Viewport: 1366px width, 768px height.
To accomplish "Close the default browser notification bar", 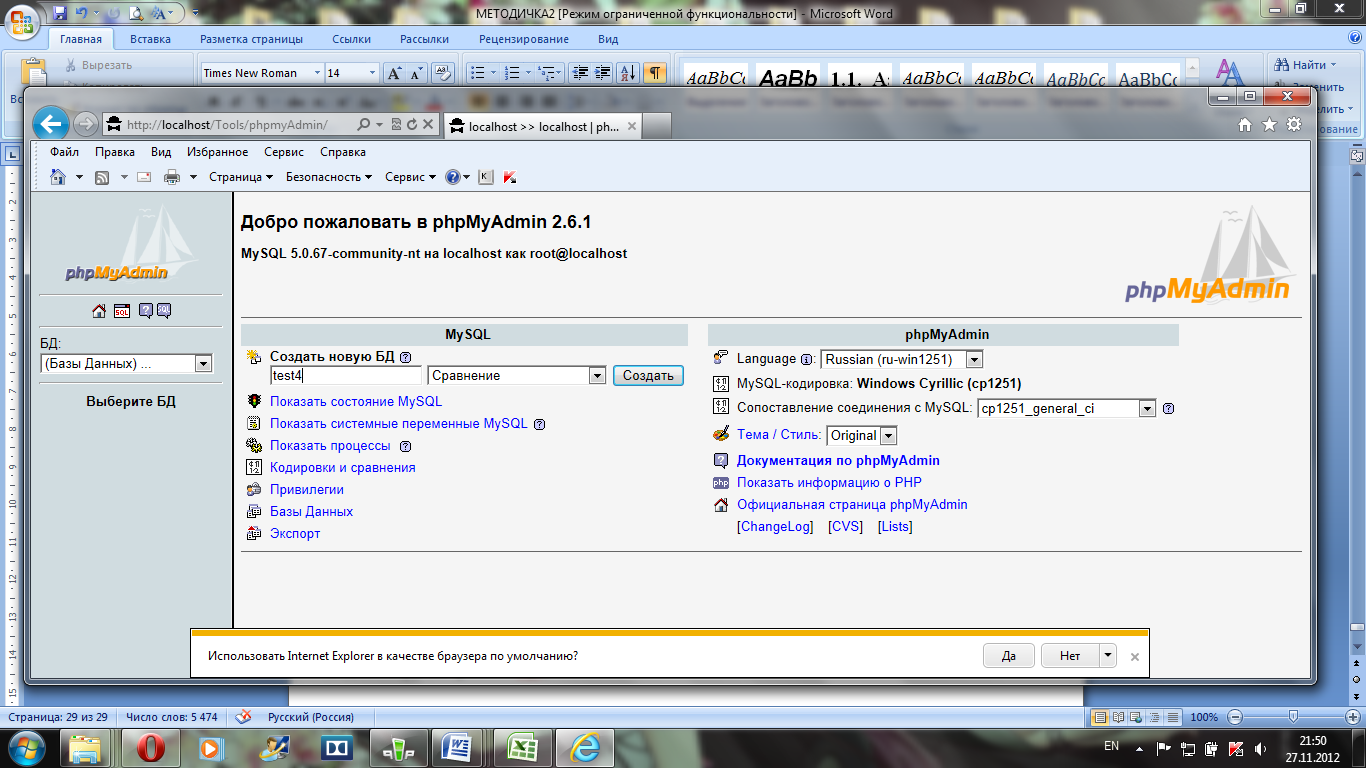I will tap(1134, 657).
